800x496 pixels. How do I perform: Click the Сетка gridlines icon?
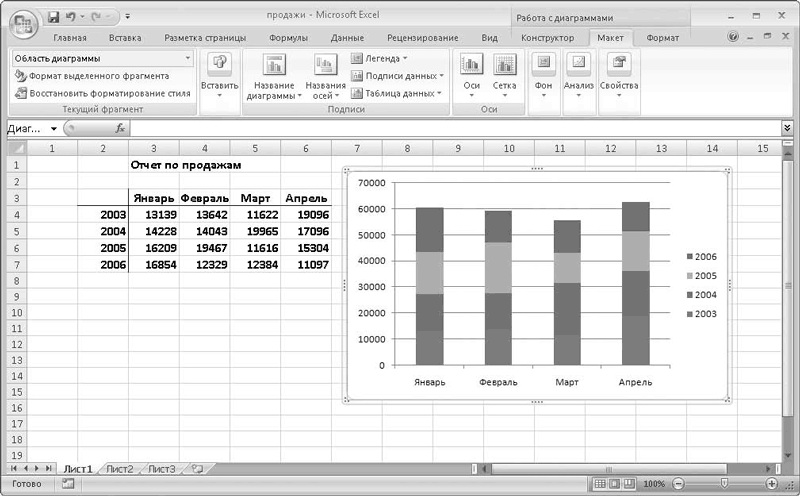(x=504, y=66)
